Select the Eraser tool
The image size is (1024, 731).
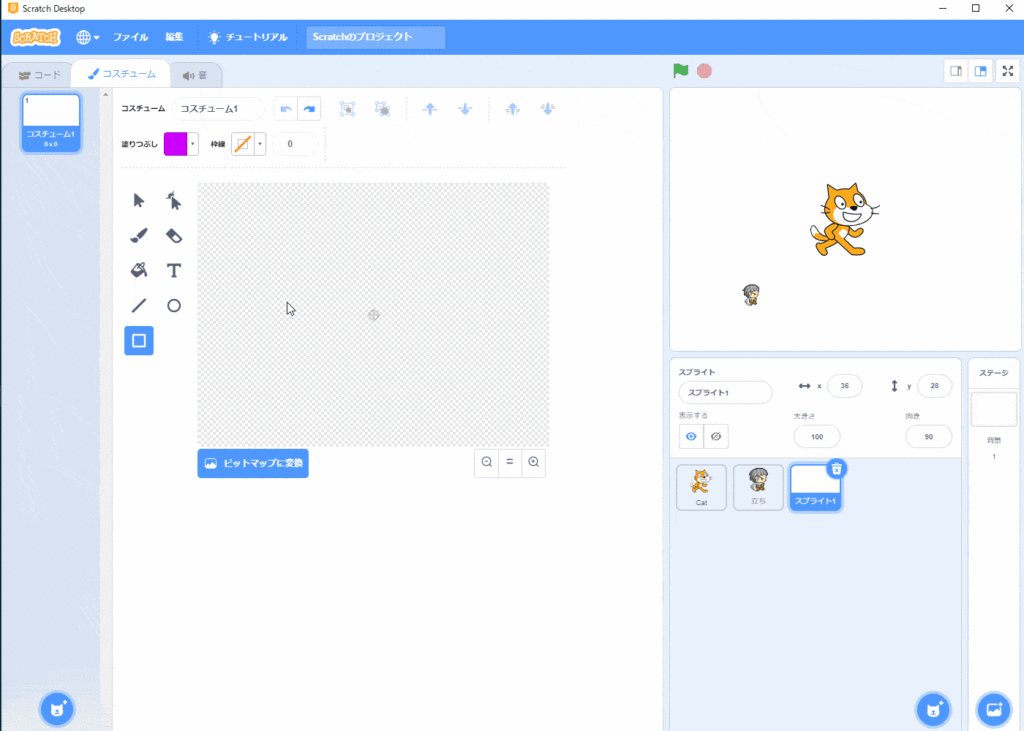(x=174, y=236)
